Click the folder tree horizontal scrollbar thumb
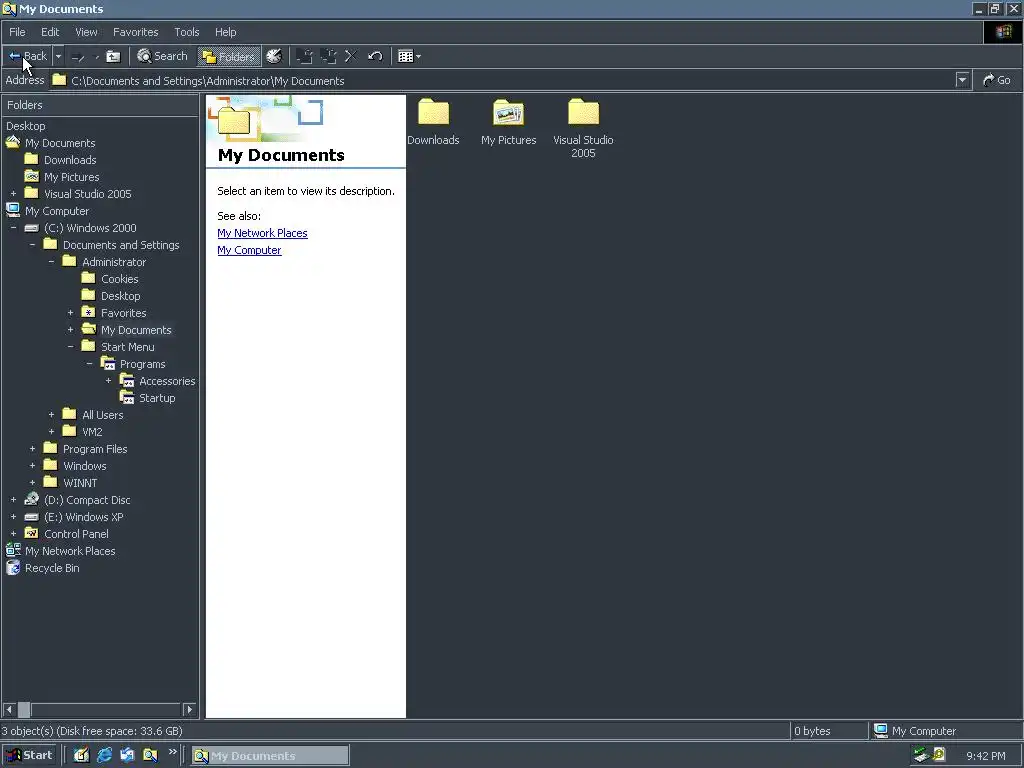This screenshot has height=768, width=1024. [x=24, y=709]
